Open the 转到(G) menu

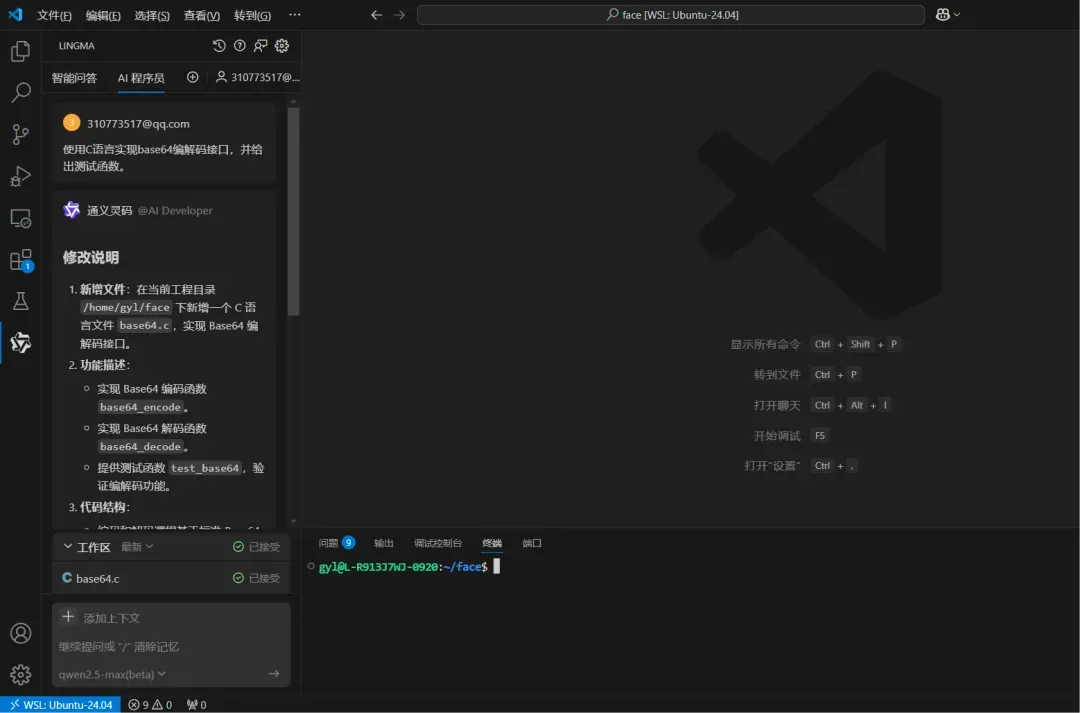[x=252, y=15]
